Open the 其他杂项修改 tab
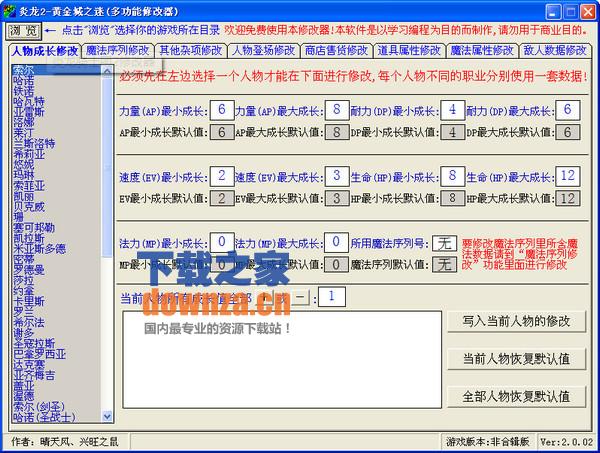 click(x=191, y=51)
